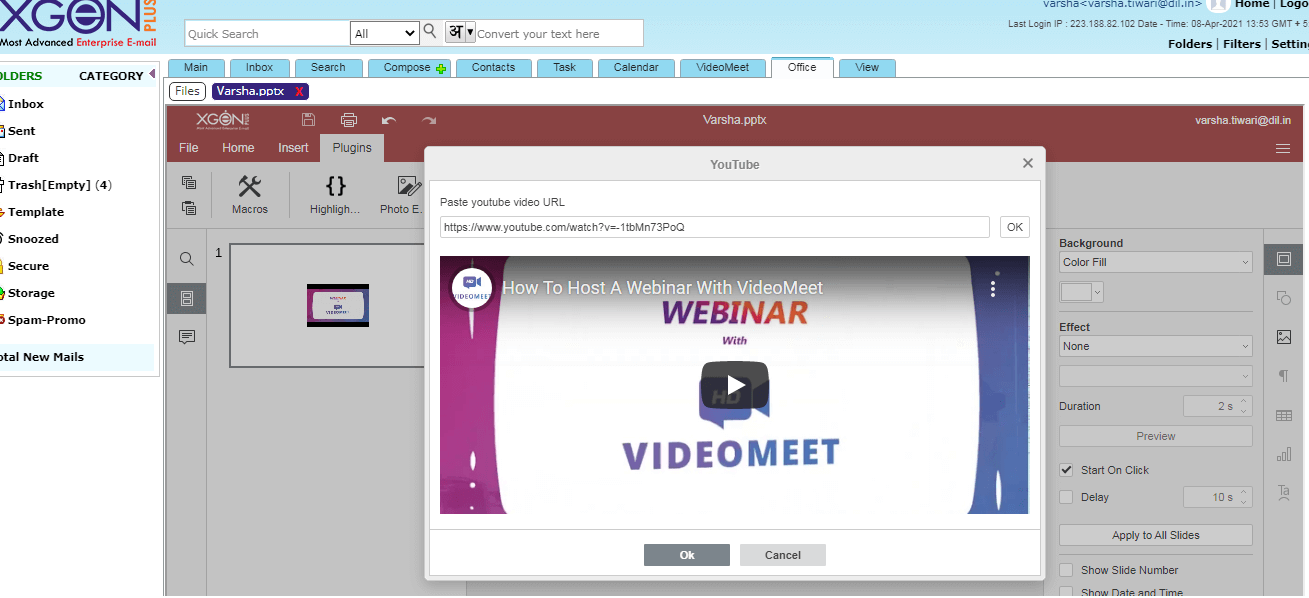Screen dimensions: 1309x598
Task: Enable the Delay checkbox
Action: (1067, 497)
